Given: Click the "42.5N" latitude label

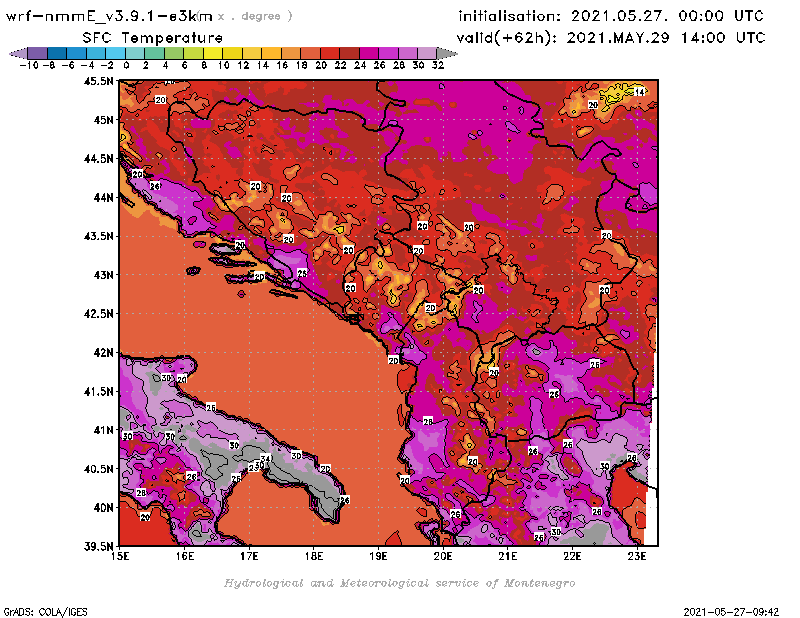Looking at the screenshot, I should pos(99,314).
